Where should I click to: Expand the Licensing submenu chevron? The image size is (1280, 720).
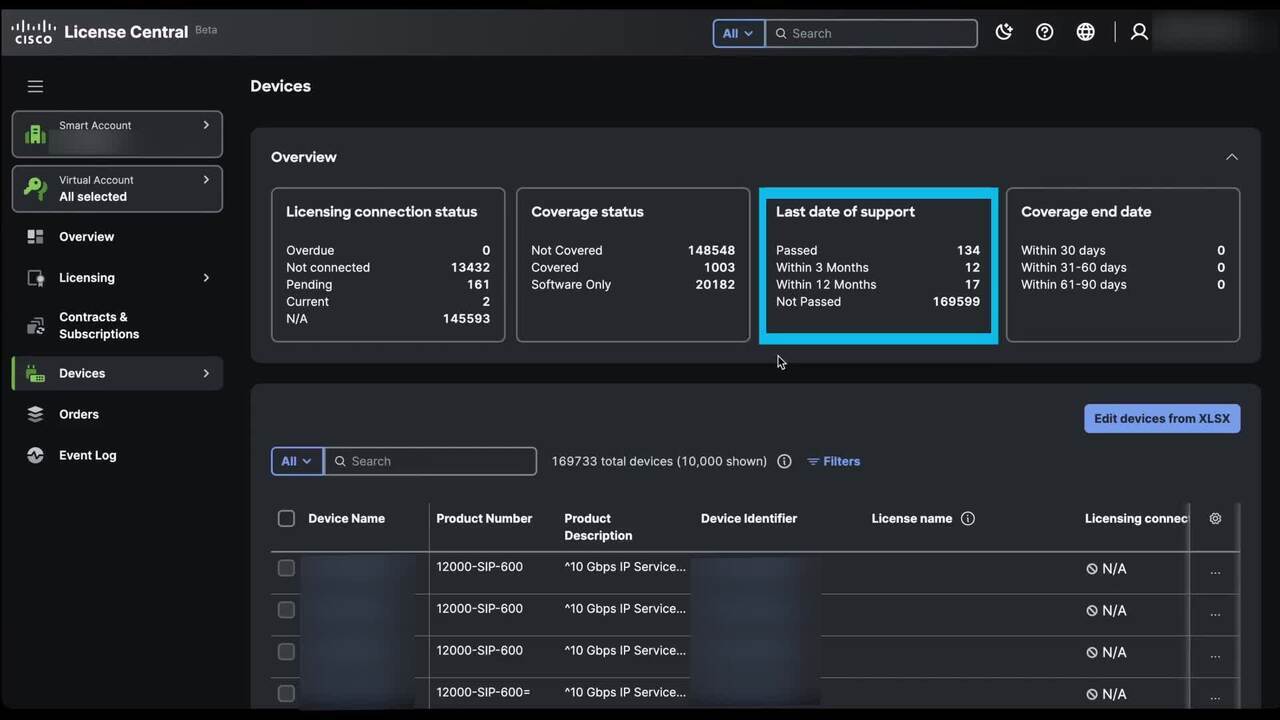click(206, 278)
